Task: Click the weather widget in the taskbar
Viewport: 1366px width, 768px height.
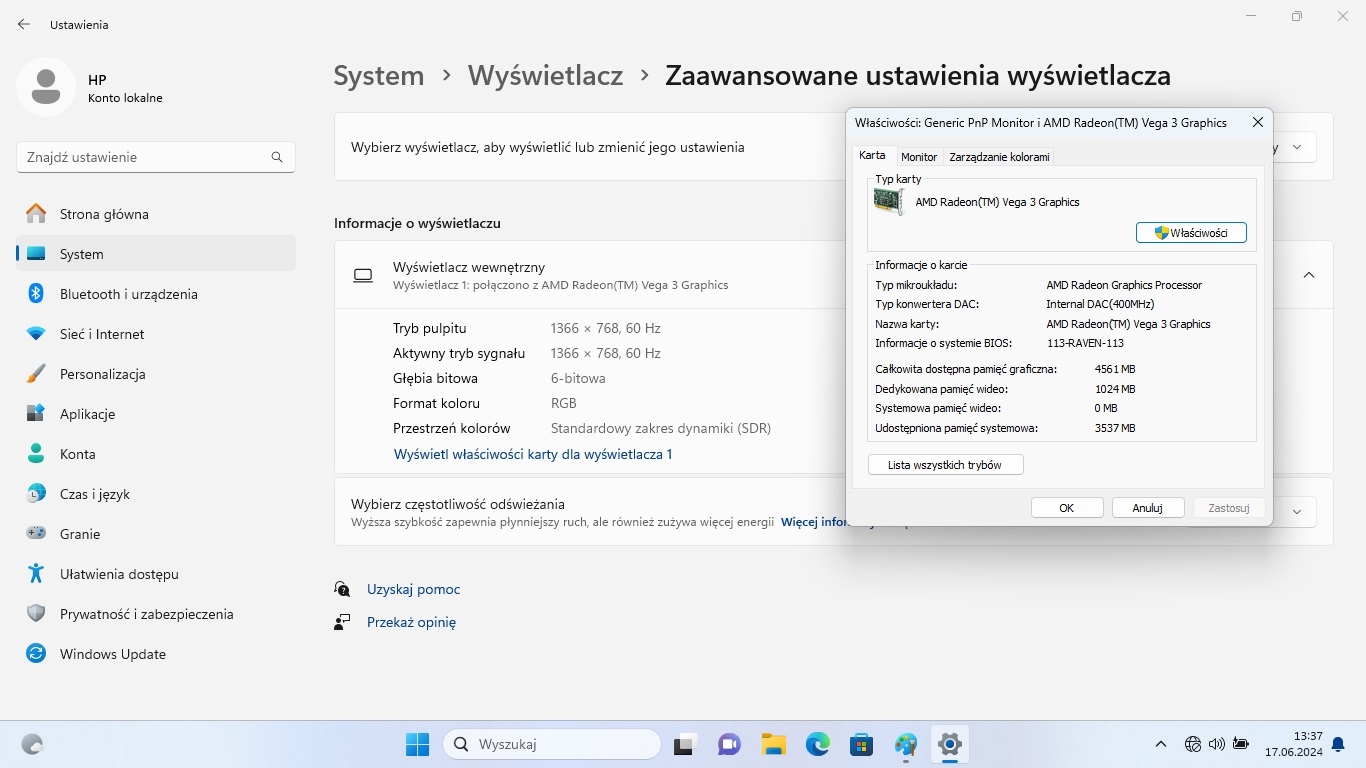Action: point(33,744)
